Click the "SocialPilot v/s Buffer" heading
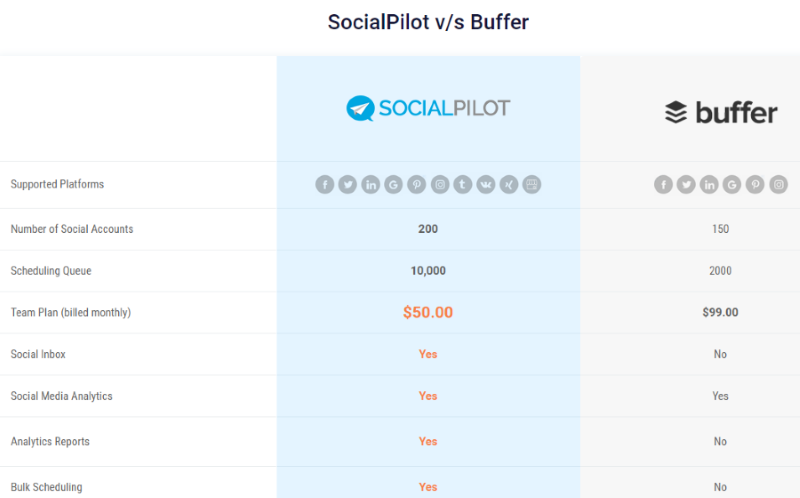 (428, 22)
